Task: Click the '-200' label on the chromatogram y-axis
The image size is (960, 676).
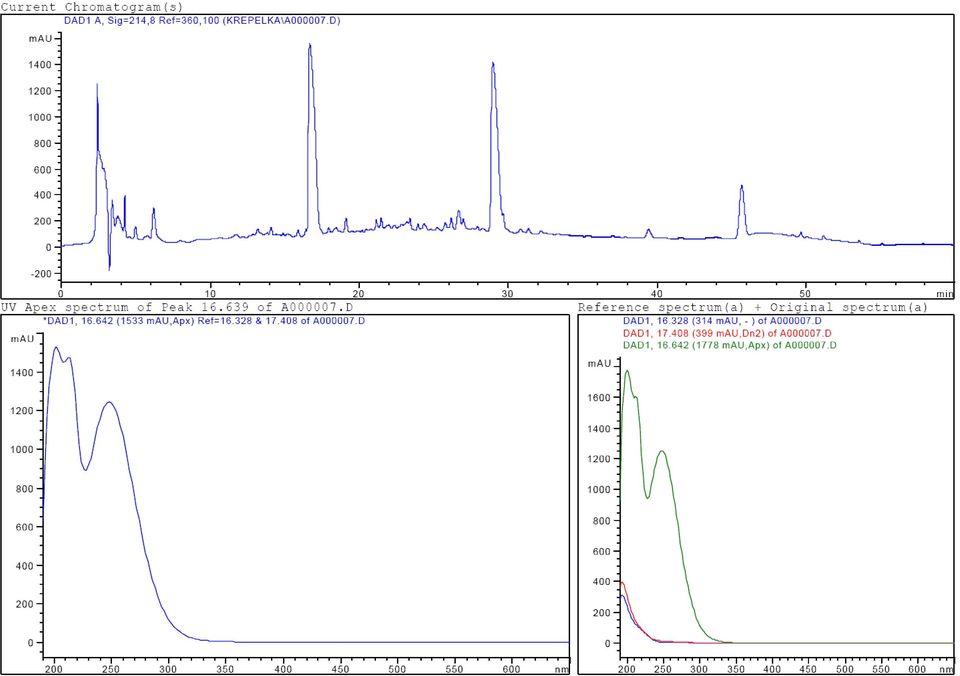Action: pyautogui.click(x=40, y=274)
